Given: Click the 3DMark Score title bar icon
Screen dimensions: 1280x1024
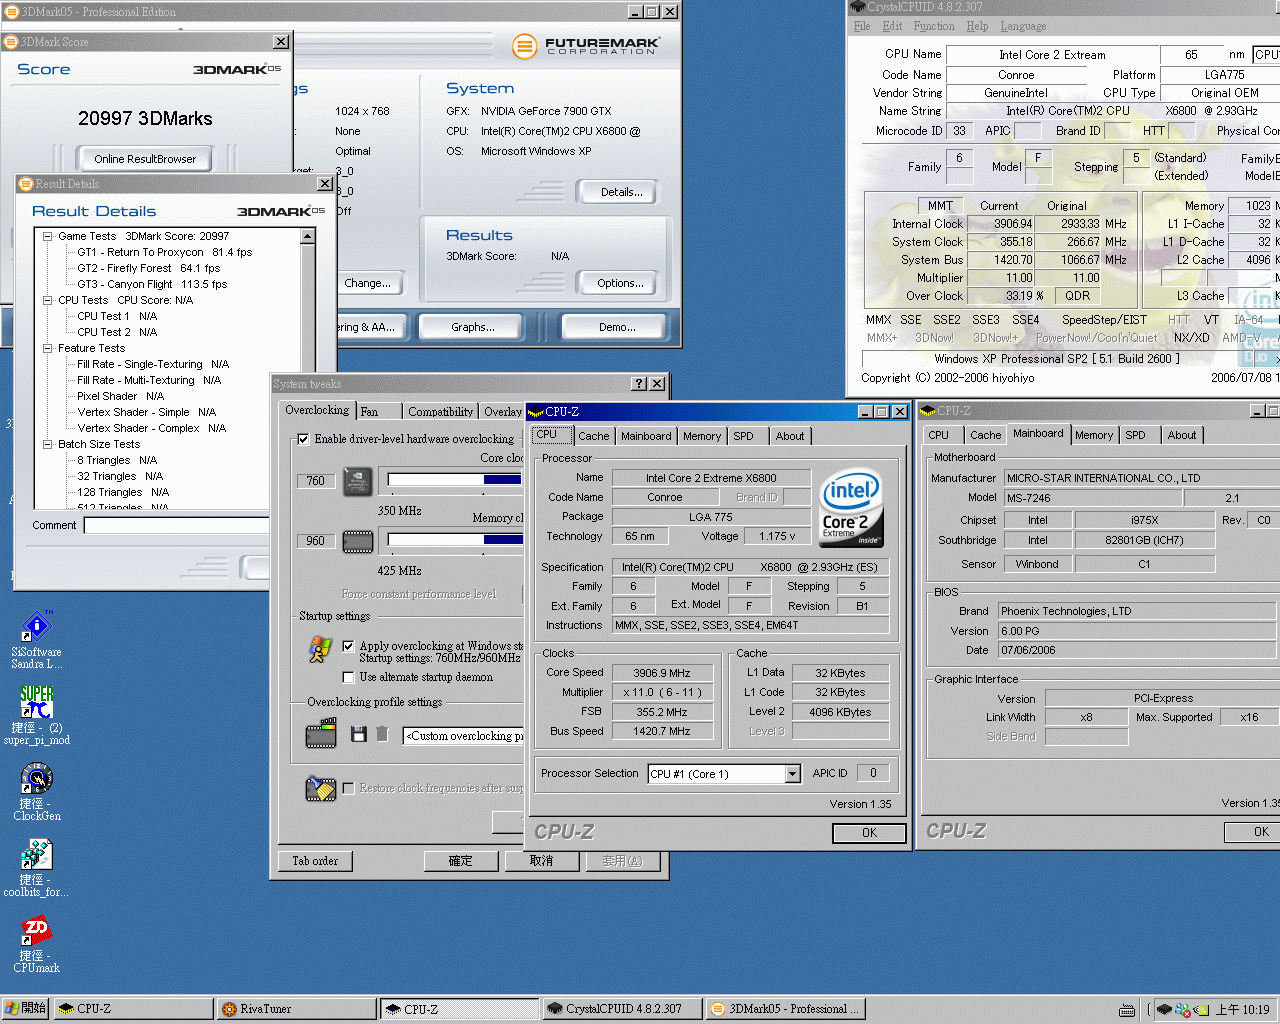Looking at the screenshot, I should 11,42.
